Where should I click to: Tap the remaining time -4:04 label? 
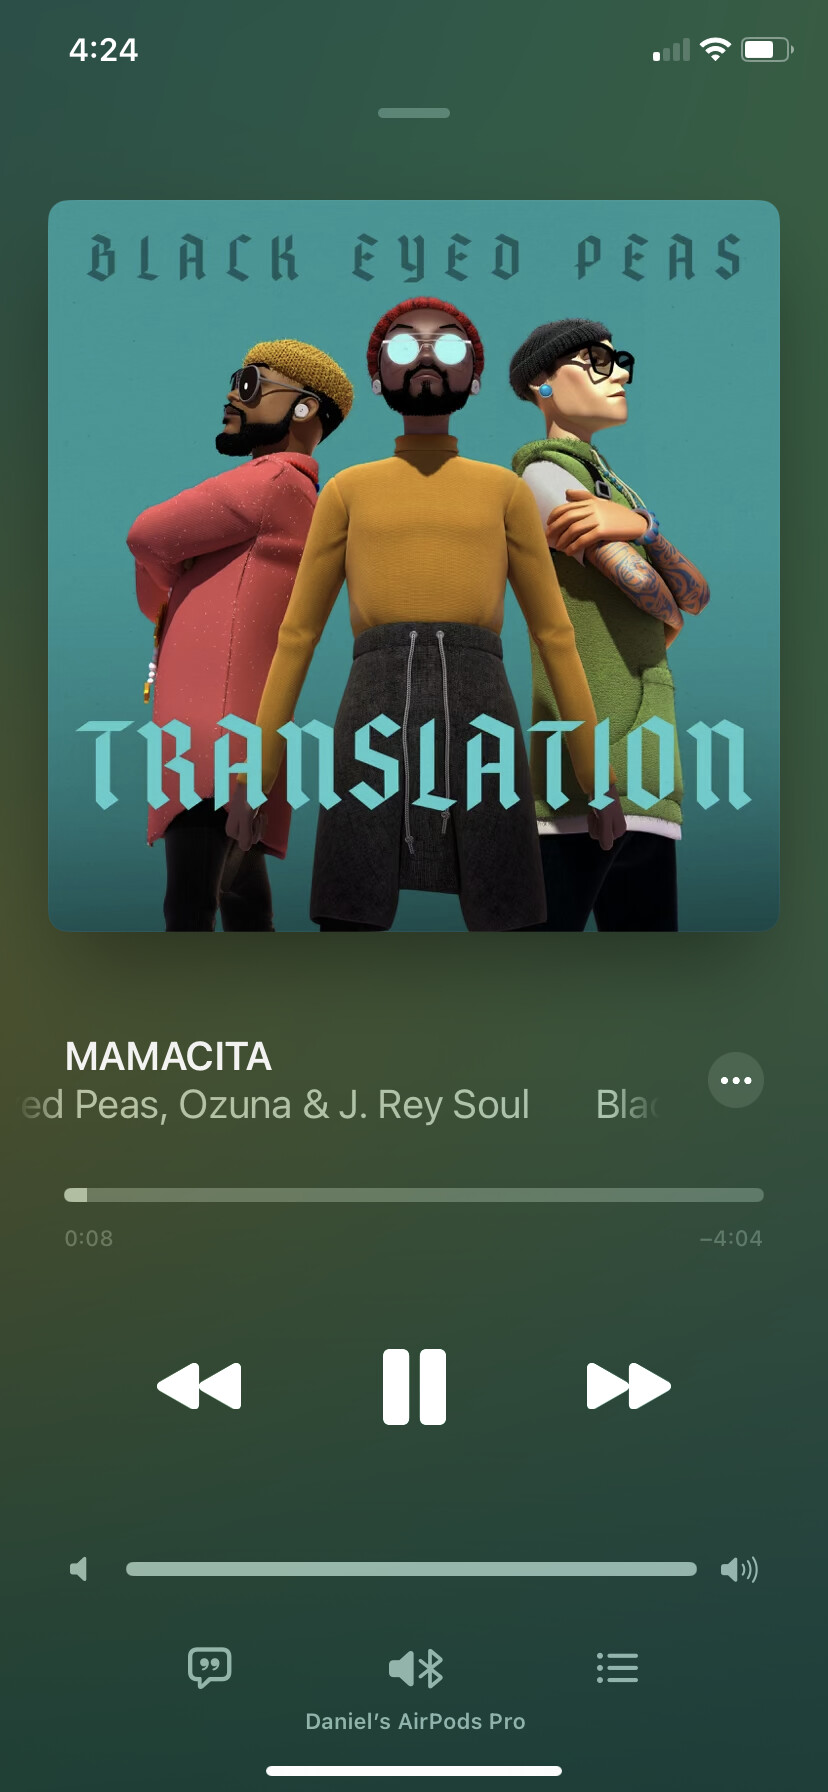tap(731, 1238)
